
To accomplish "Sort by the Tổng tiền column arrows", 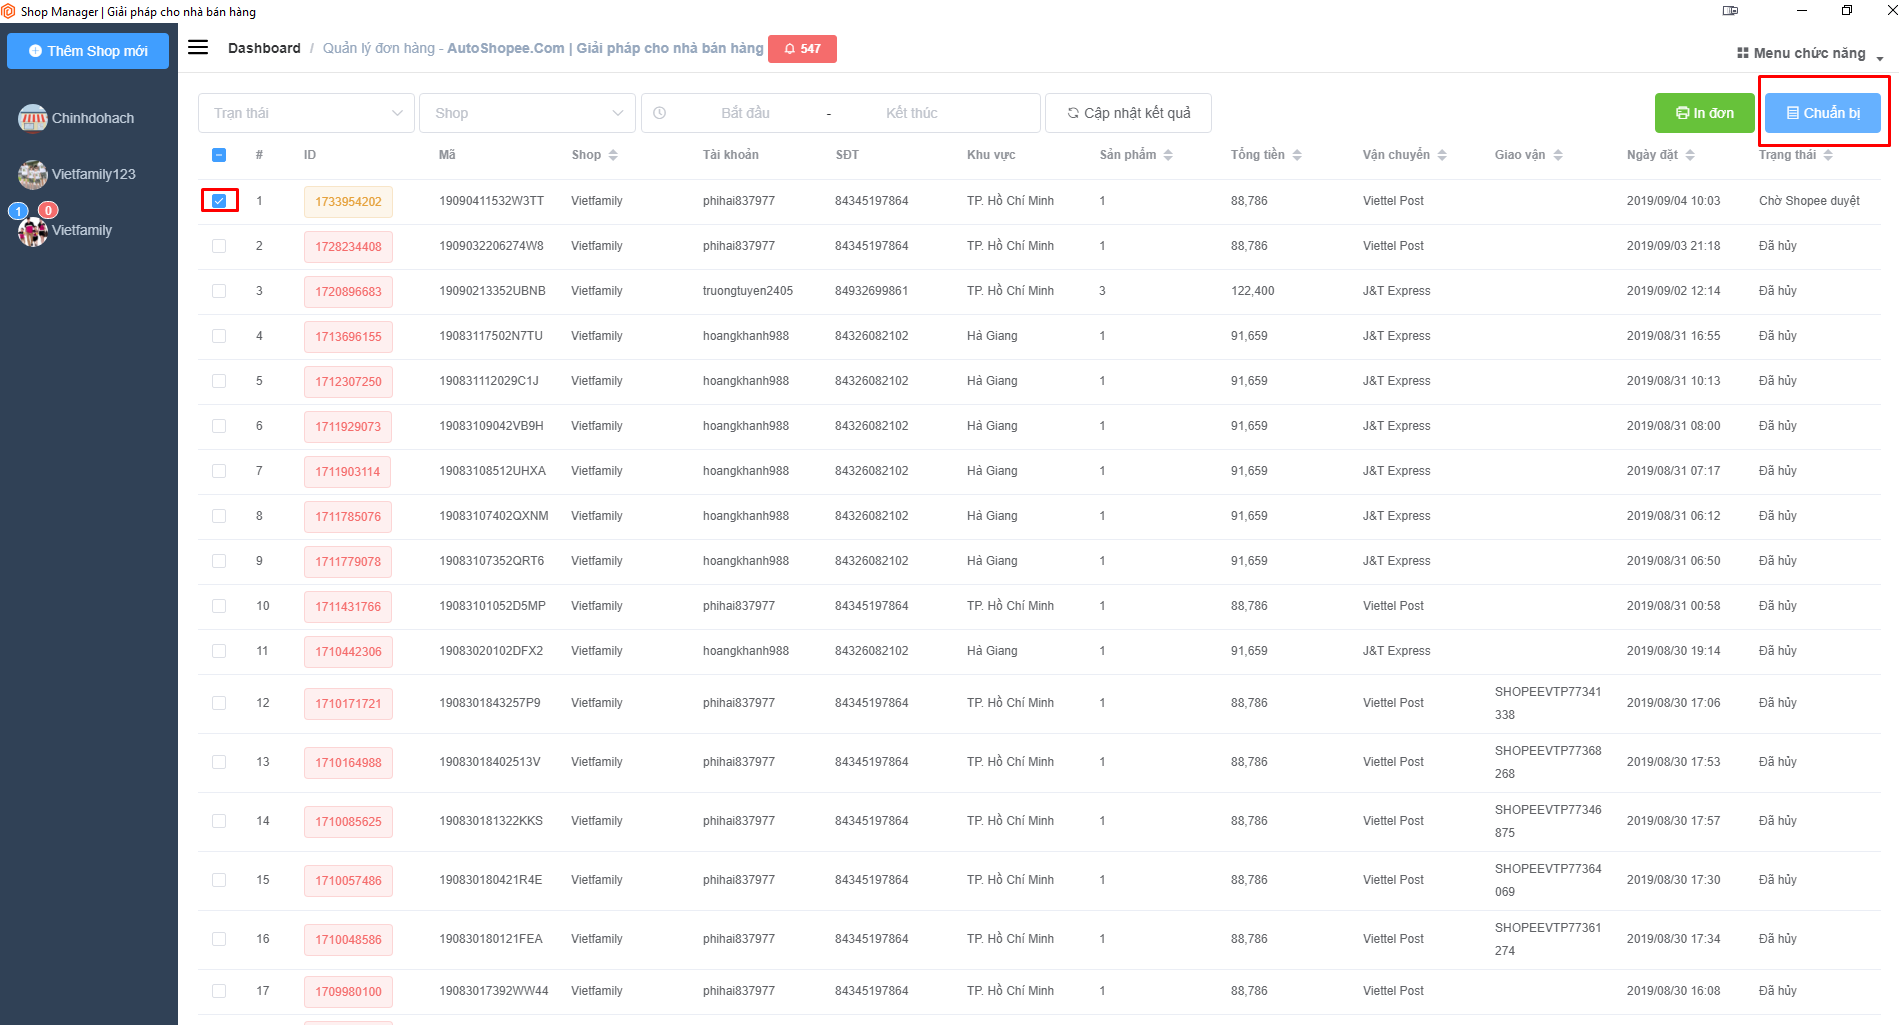I will pos(1297,155).
